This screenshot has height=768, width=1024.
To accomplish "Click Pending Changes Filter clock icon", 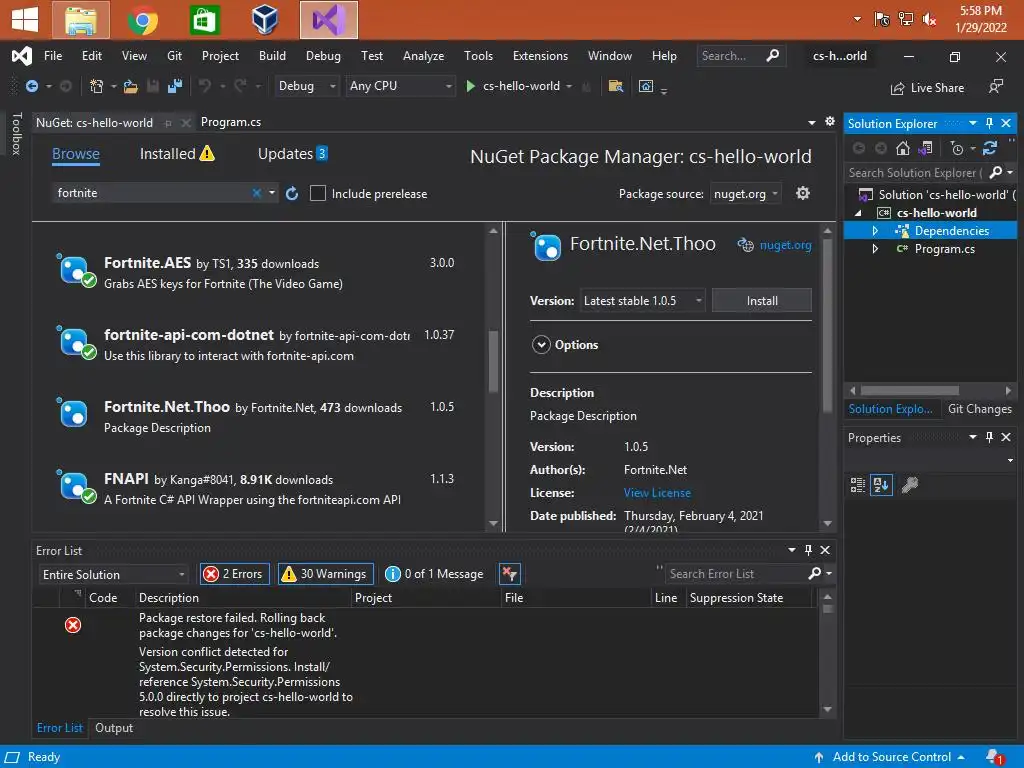I will click(957, 149).
